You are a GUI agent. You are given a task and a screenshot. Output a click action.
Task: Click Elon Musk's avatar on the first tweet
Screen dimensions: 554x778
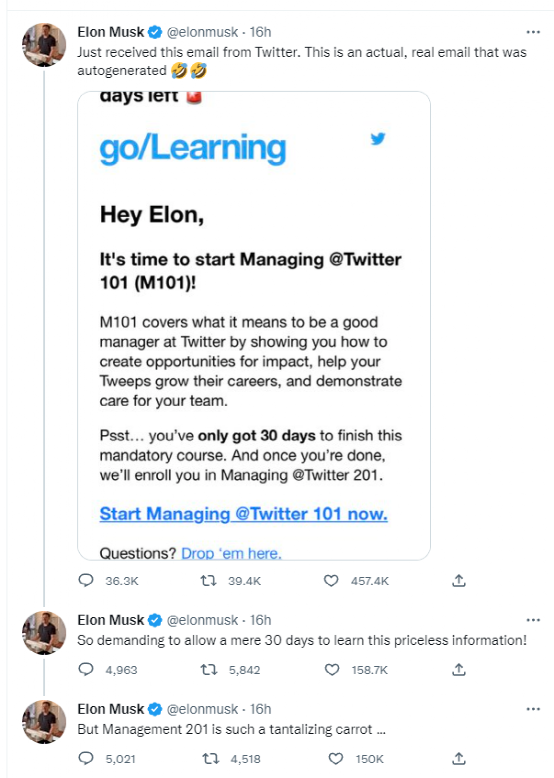pyautogui.click(x=44, y=45)
